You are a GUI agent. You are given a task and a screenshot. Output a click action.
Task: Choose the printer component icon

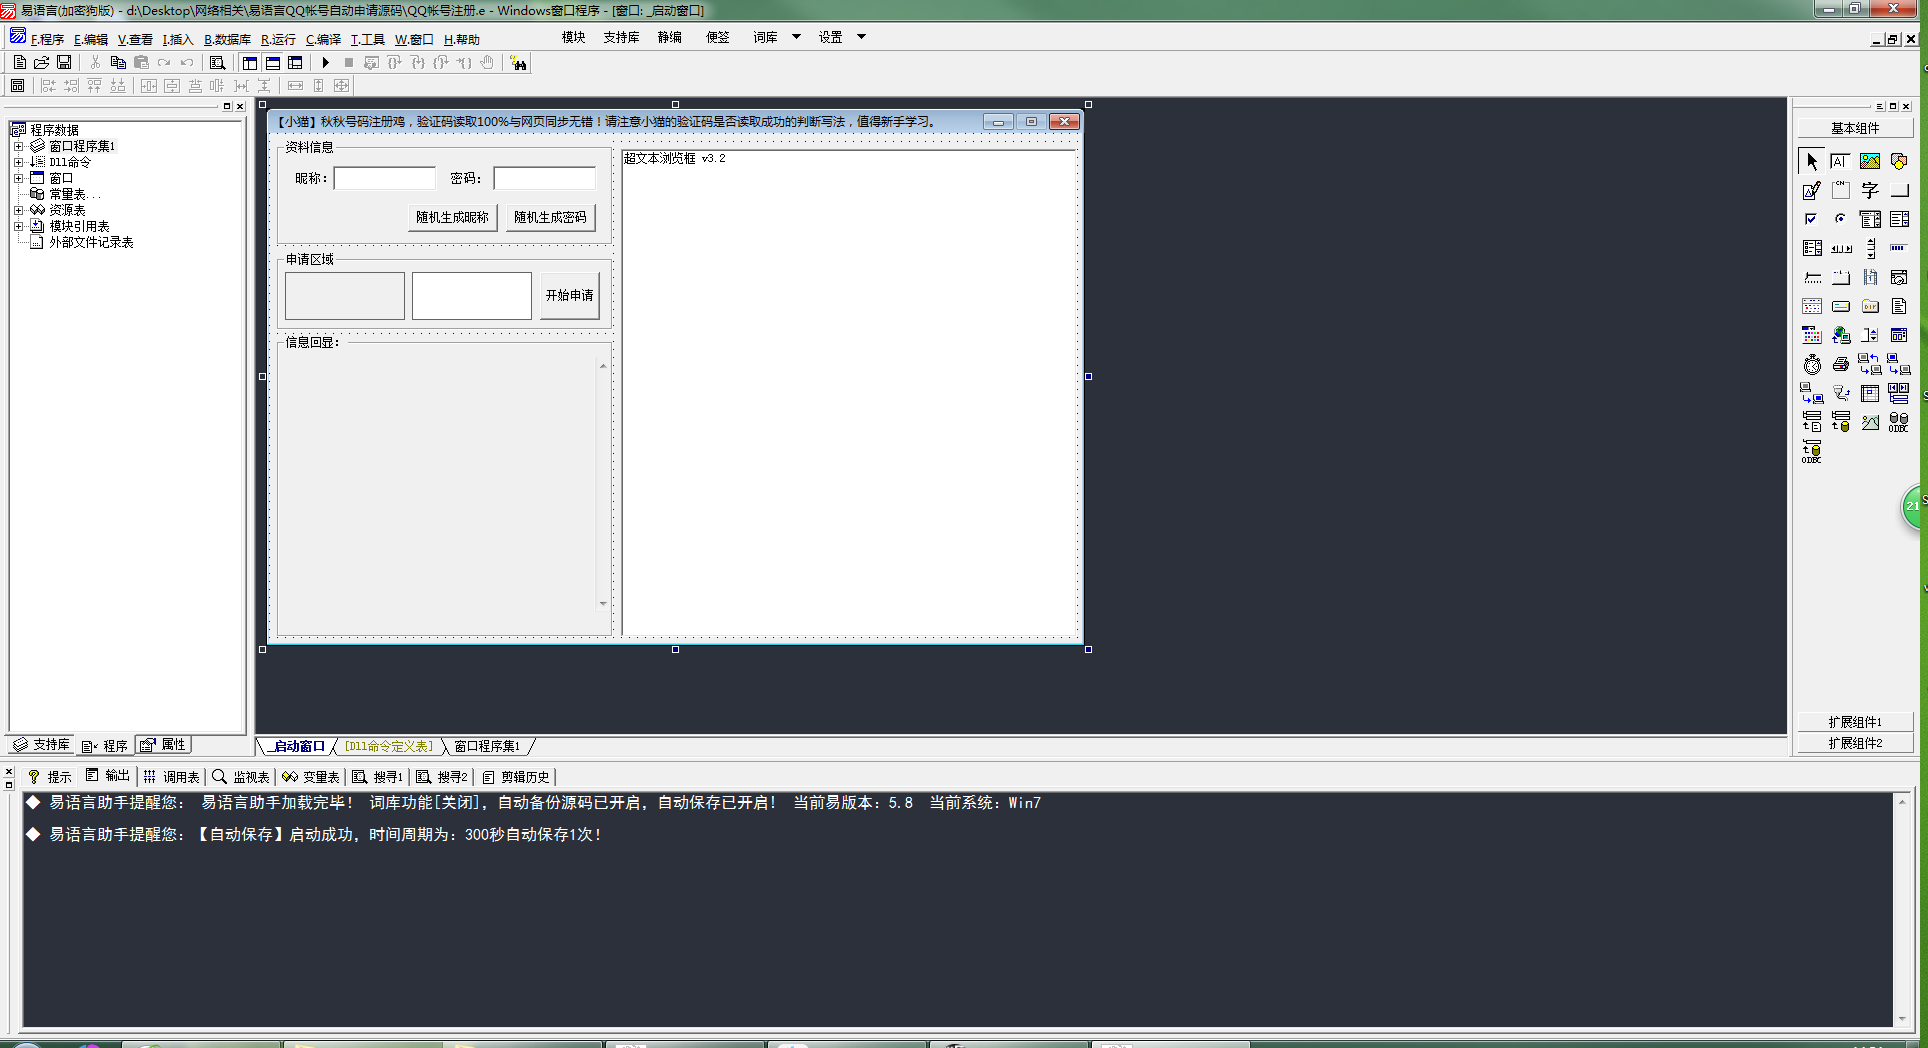(x=1841, y=365)
